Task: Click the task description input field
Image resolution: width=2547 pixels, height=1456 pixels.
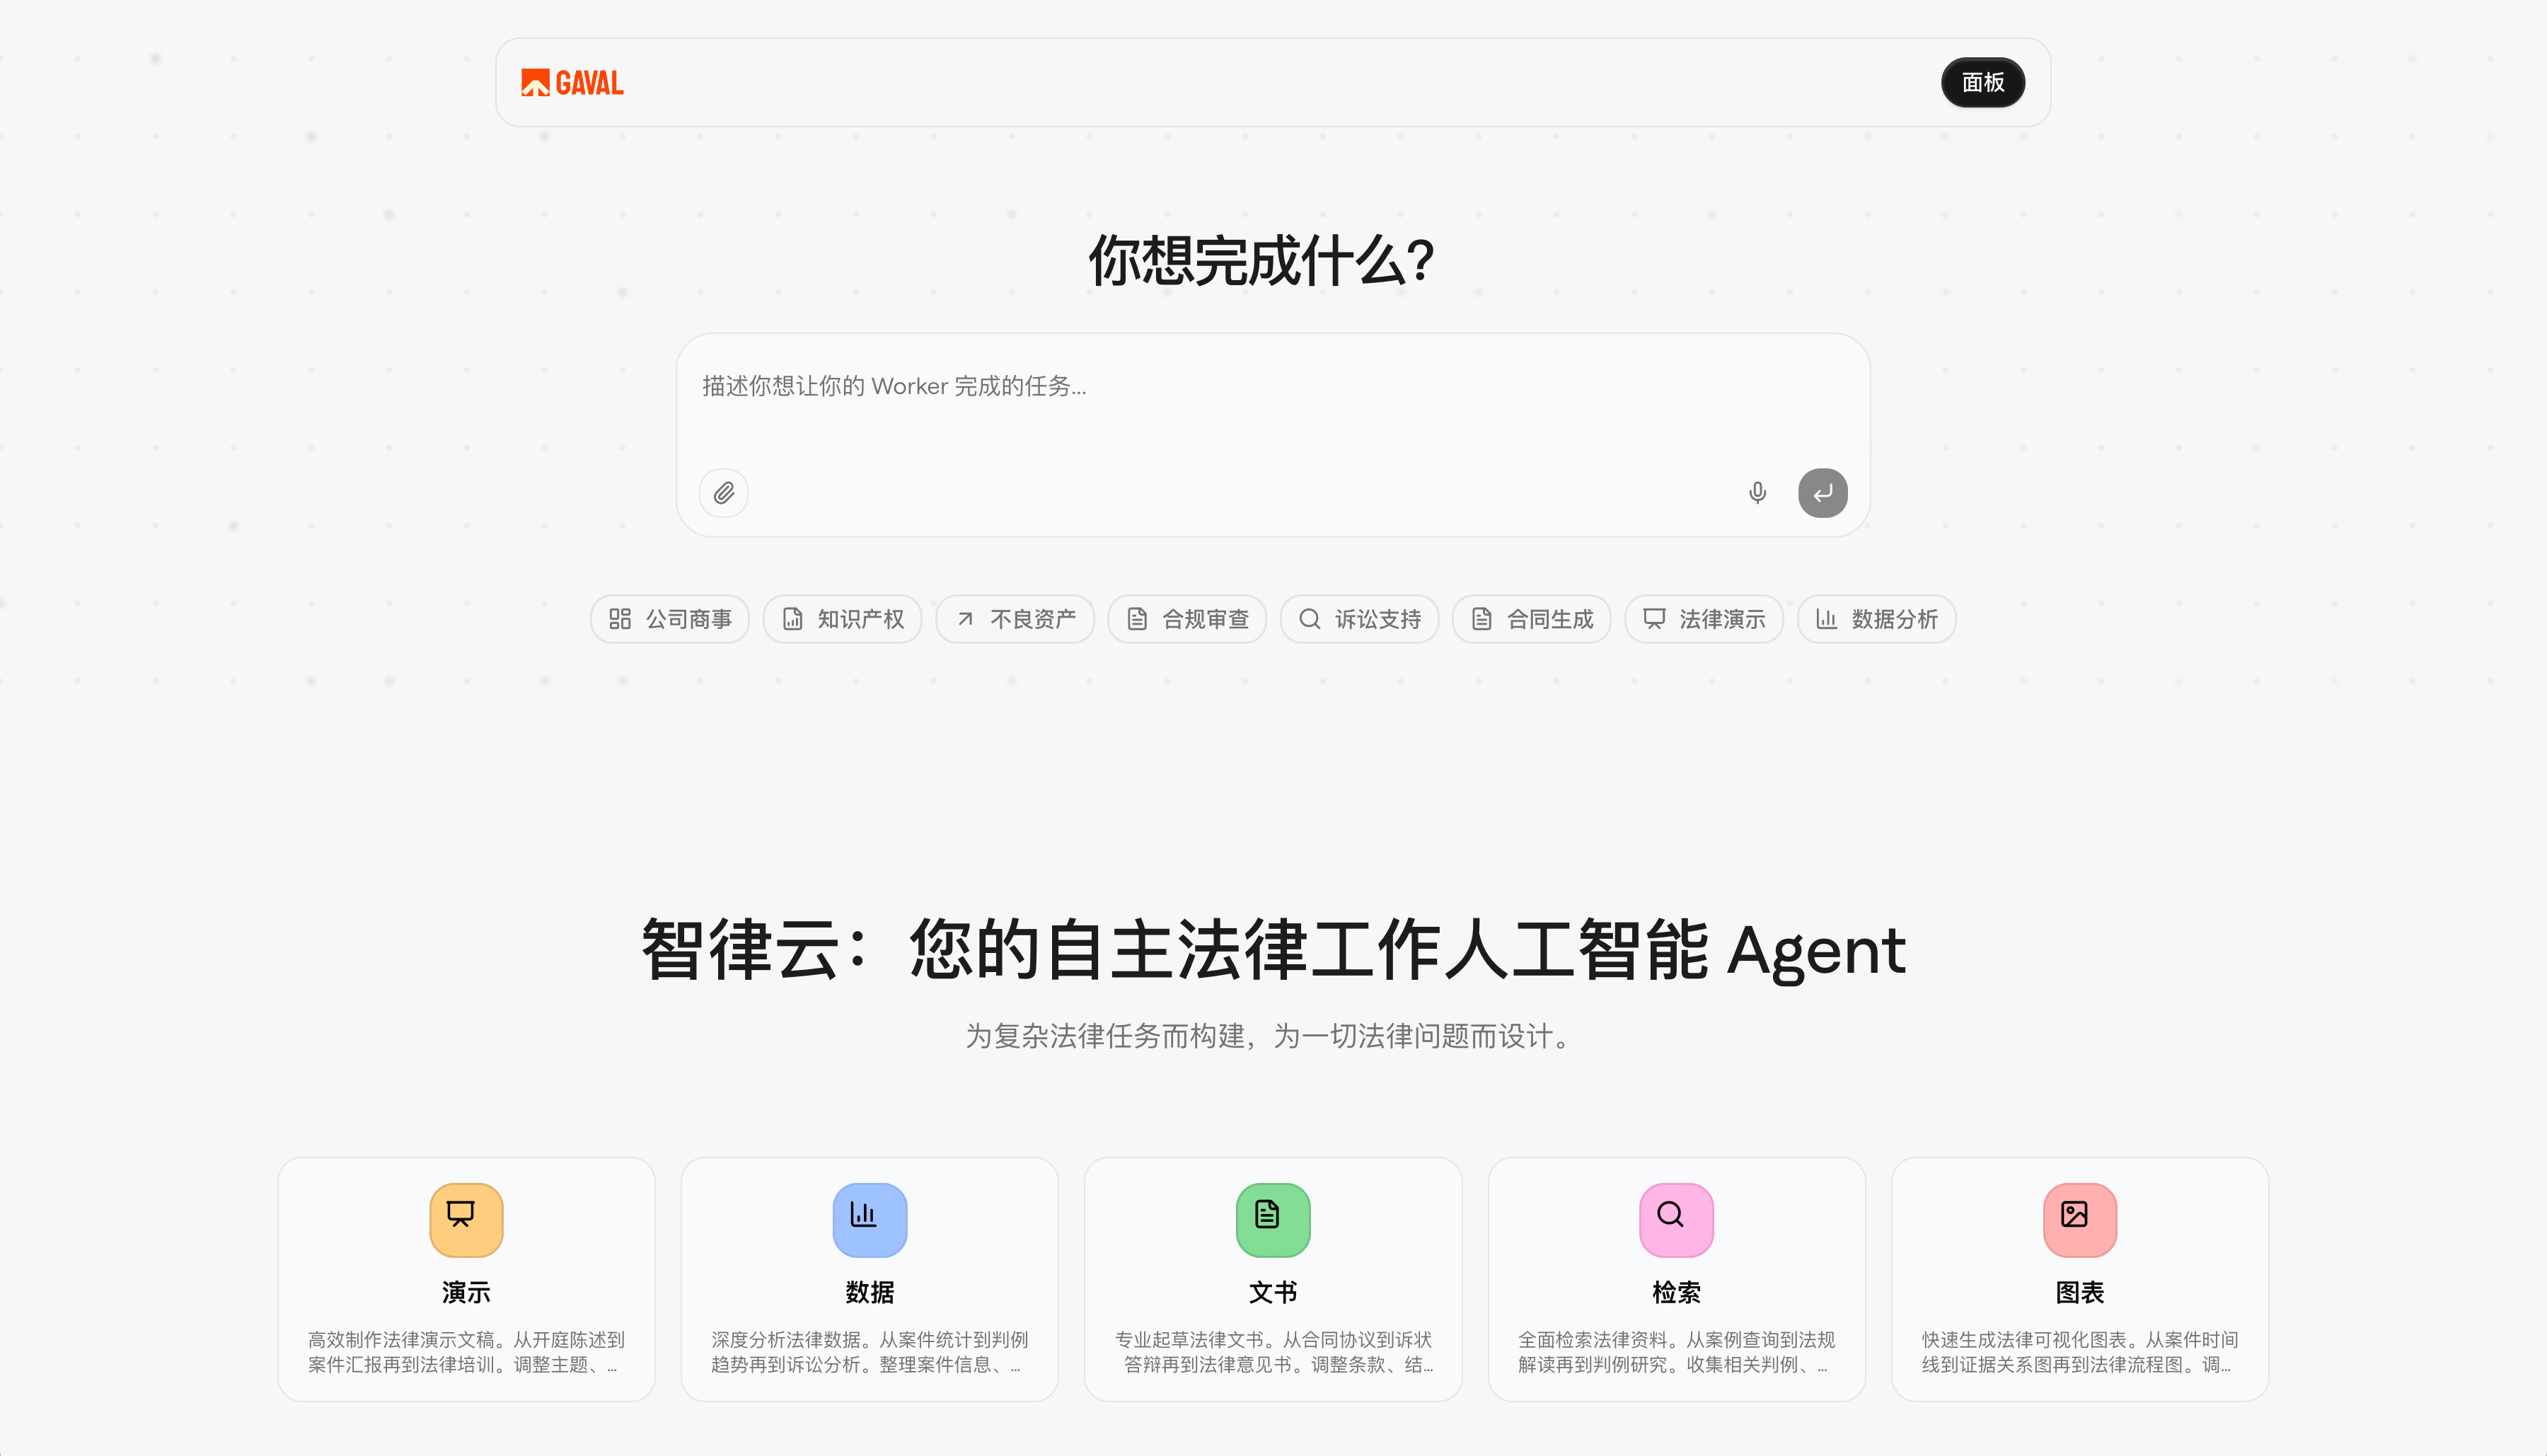Action: click(x=1271, y=400)
